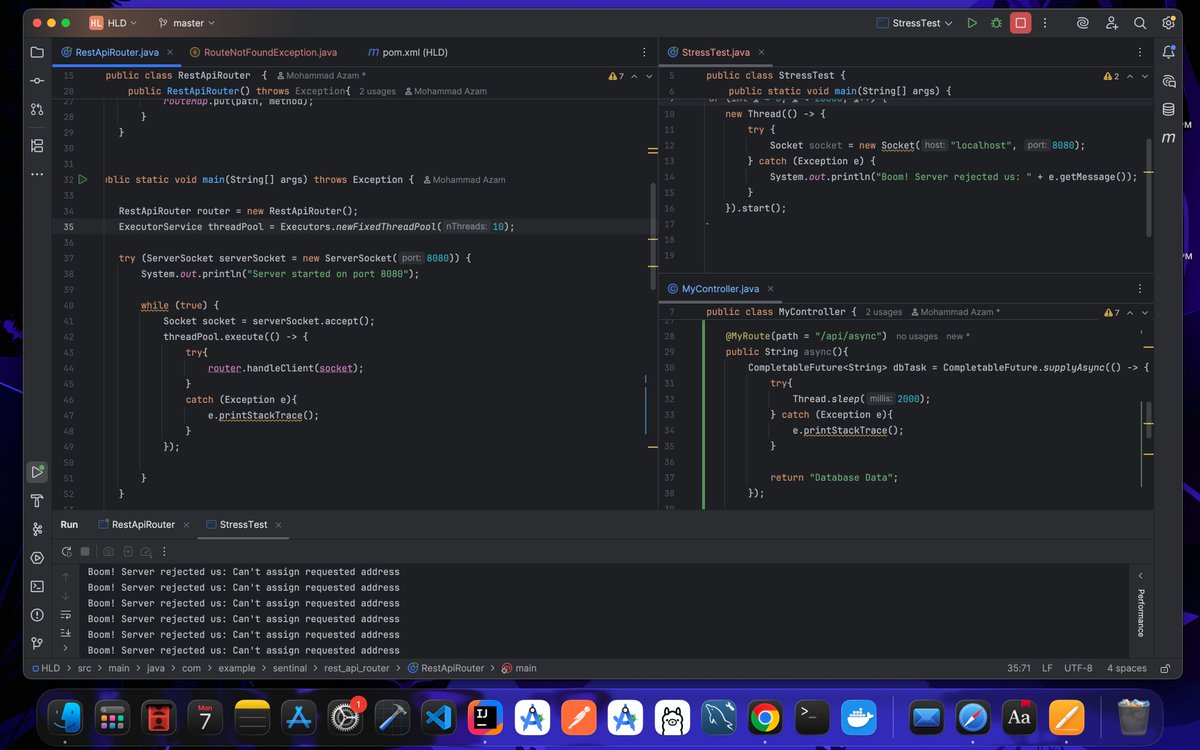Toggle scroll to end in Run console
This screenshot has width=1200, height=750.
click(x=66, y=633)
